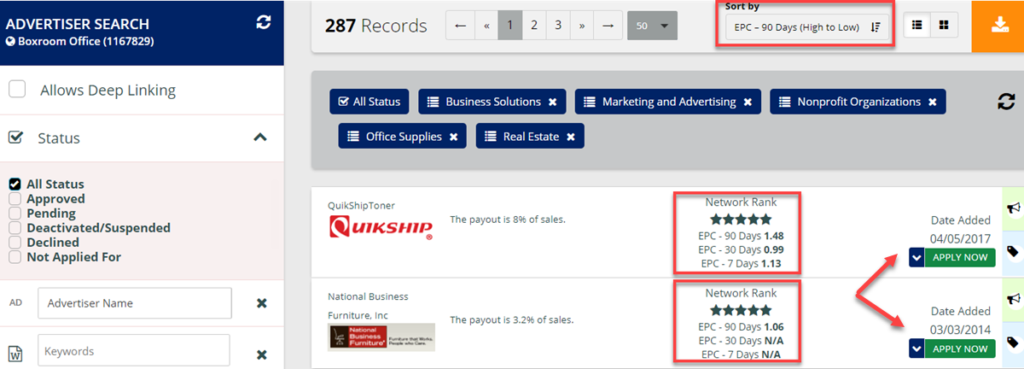Open the Sort by dropdown
The height and width of the screenshot is (369, 1024).
pyautogui.click(x=807, y=27)
